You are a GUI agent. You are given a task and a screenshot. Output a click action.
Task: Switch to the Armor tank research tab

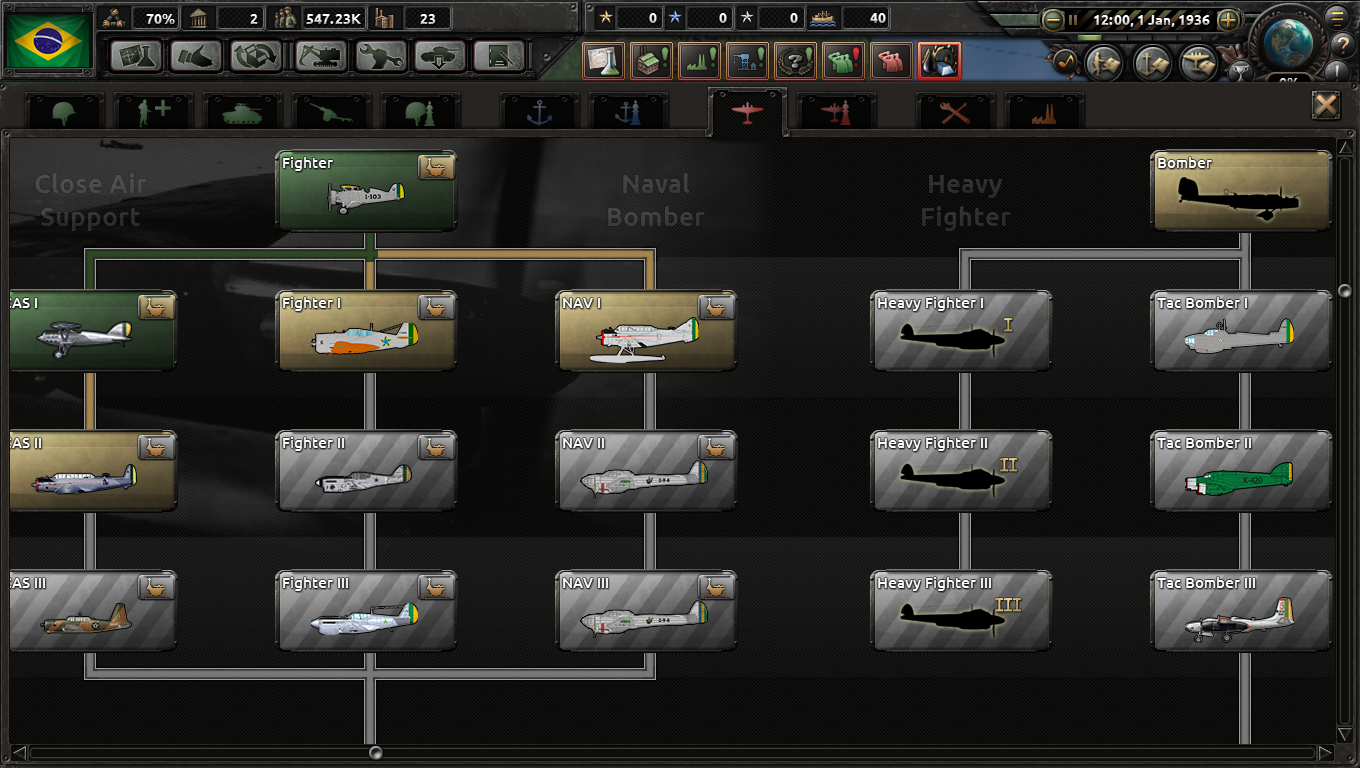point(242,112)
